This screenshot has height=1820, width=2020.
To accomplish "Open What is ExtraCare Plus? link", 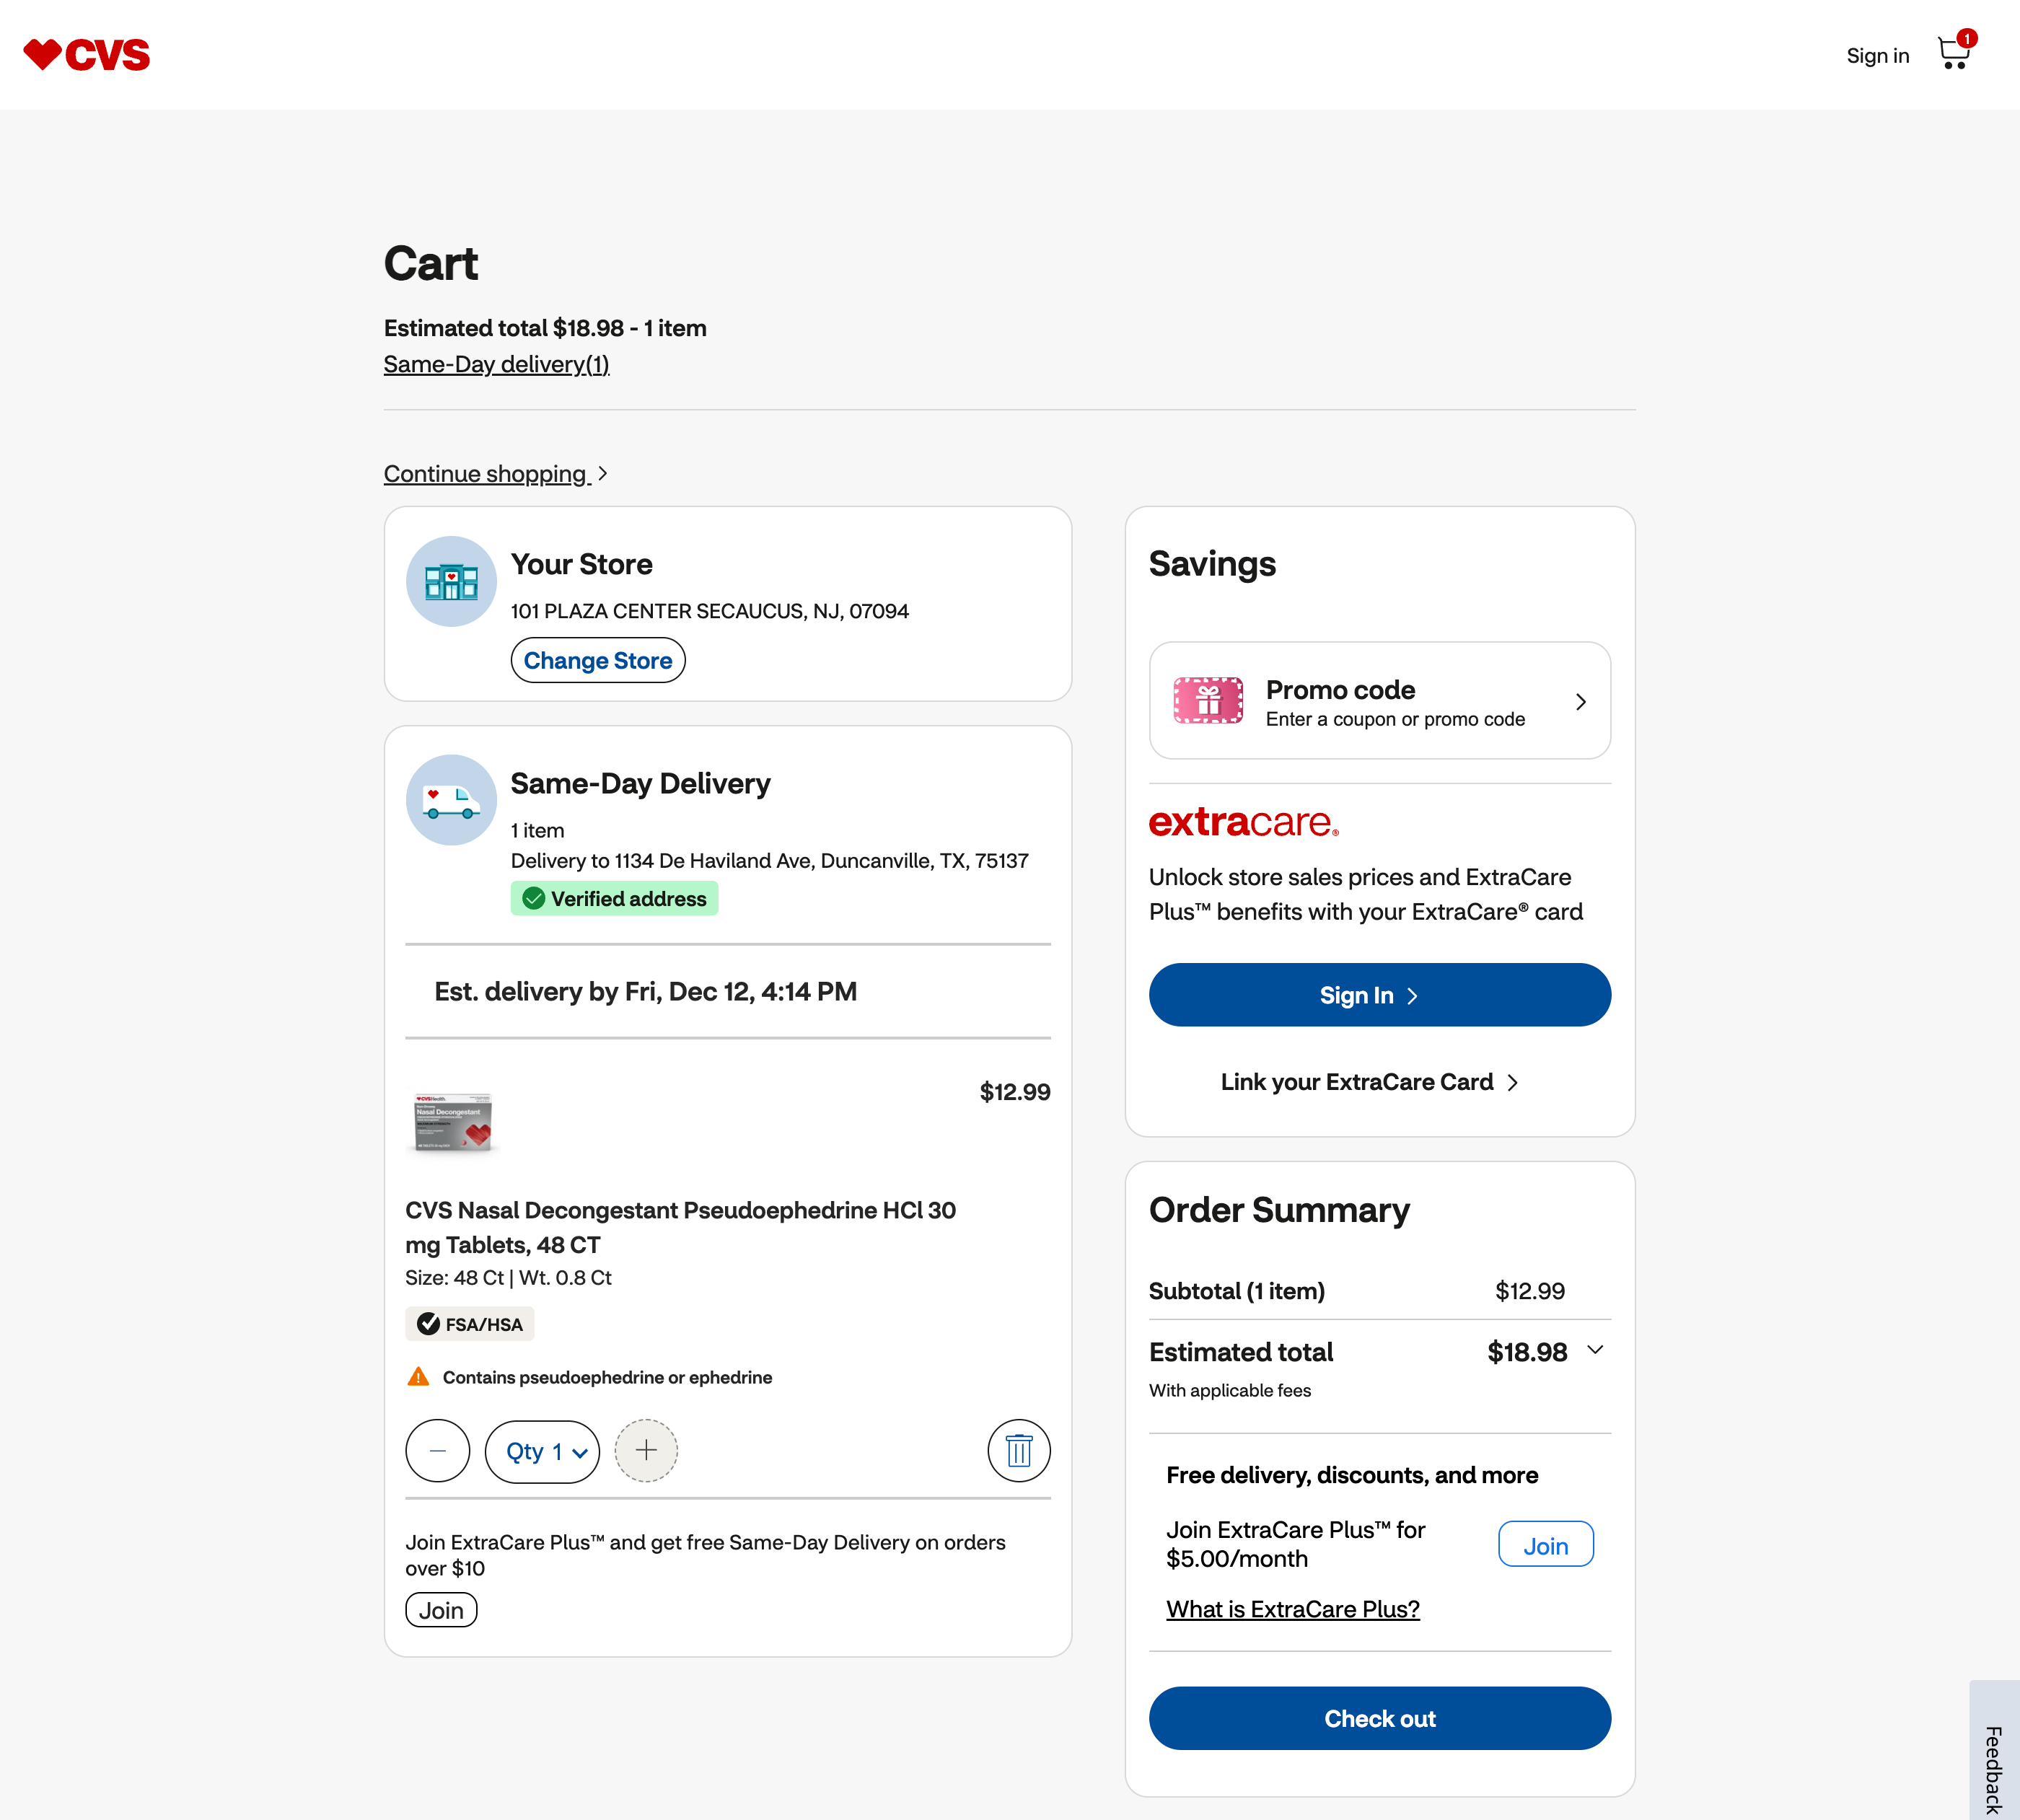I will [x=1292, y=1609].
